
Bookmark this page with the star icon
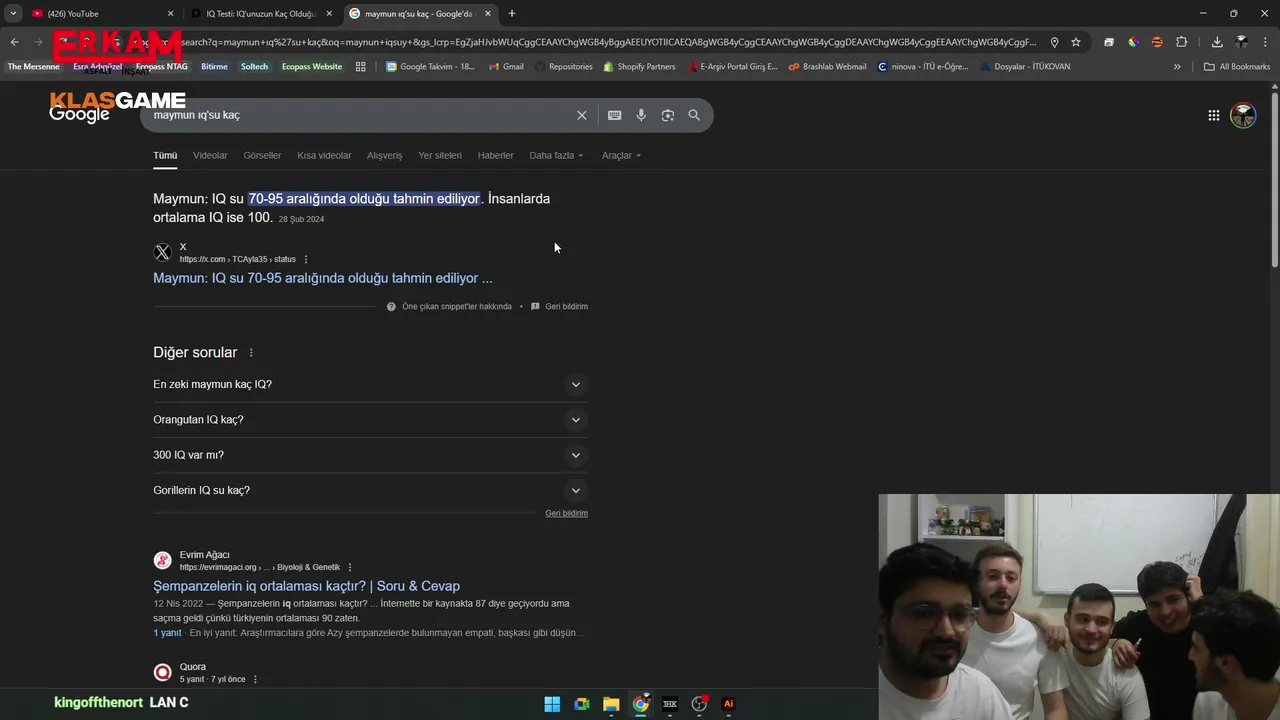1076,42
